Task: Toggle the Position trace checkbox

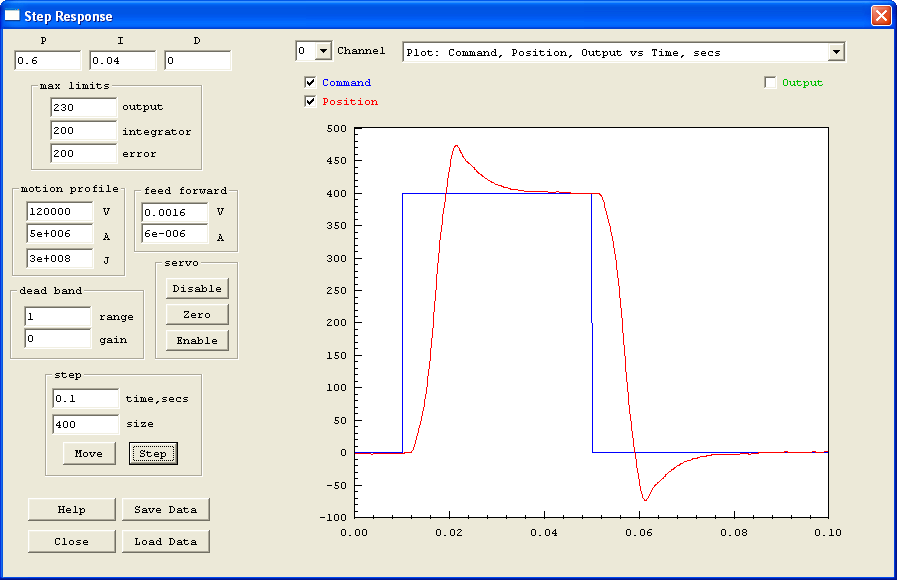Action: pos(310,102)
